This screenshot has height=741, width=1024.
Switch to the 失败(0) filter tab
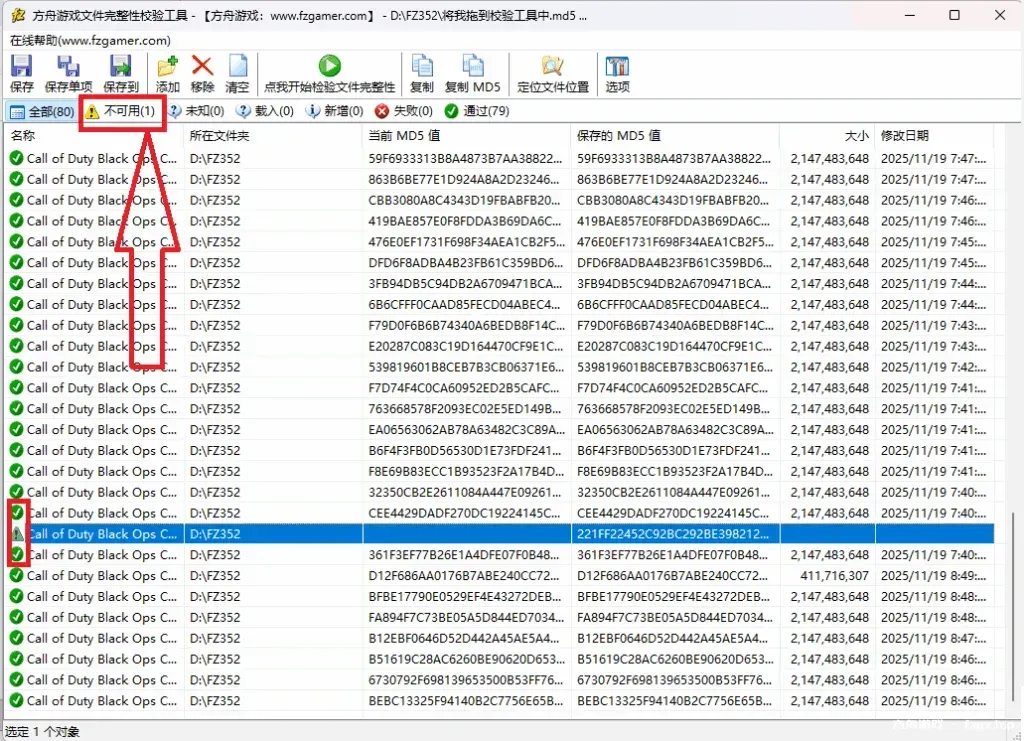pyautogui.click(x=404, y=111)
